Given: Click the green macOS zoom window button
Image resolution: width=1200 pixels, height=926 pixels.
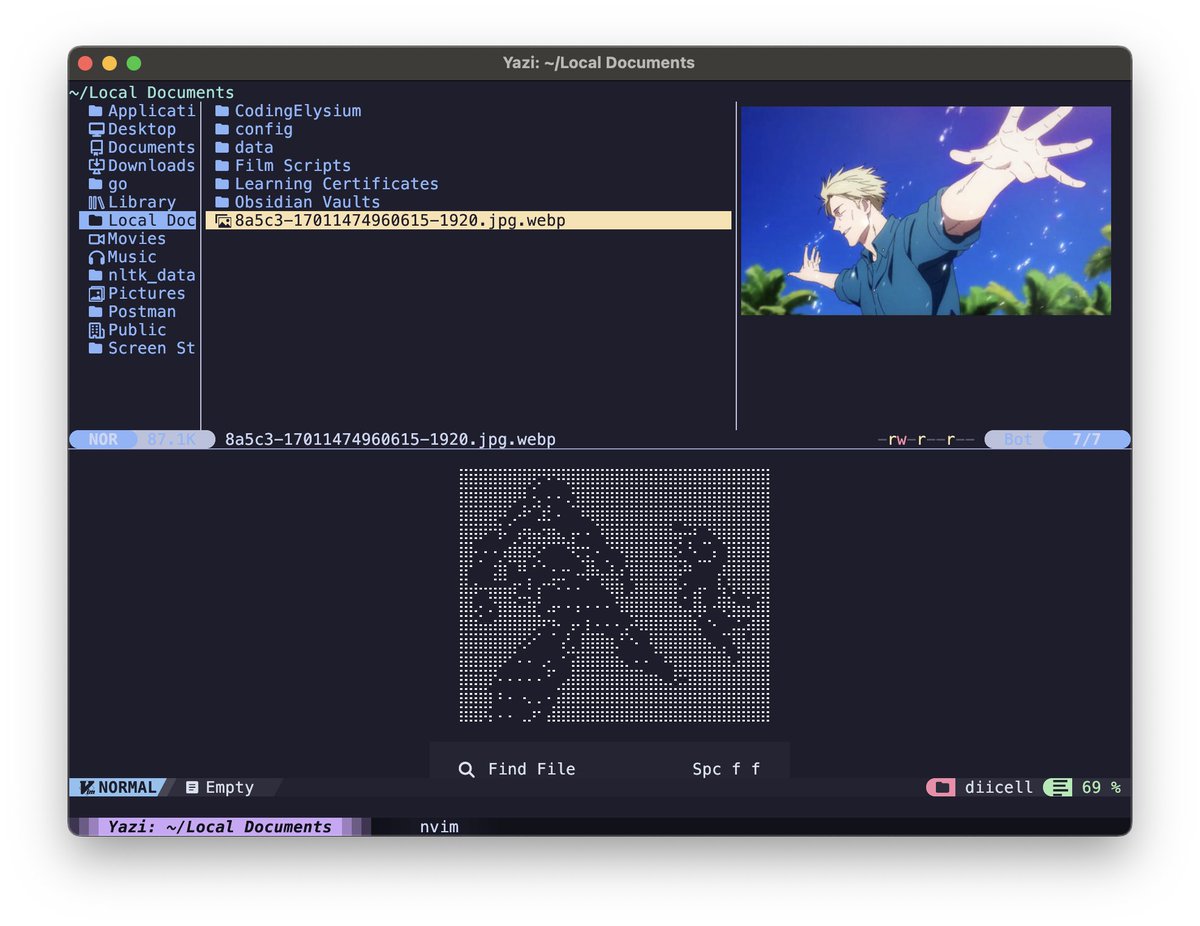Looking at the screenshot, I should [x=134, y=63].
